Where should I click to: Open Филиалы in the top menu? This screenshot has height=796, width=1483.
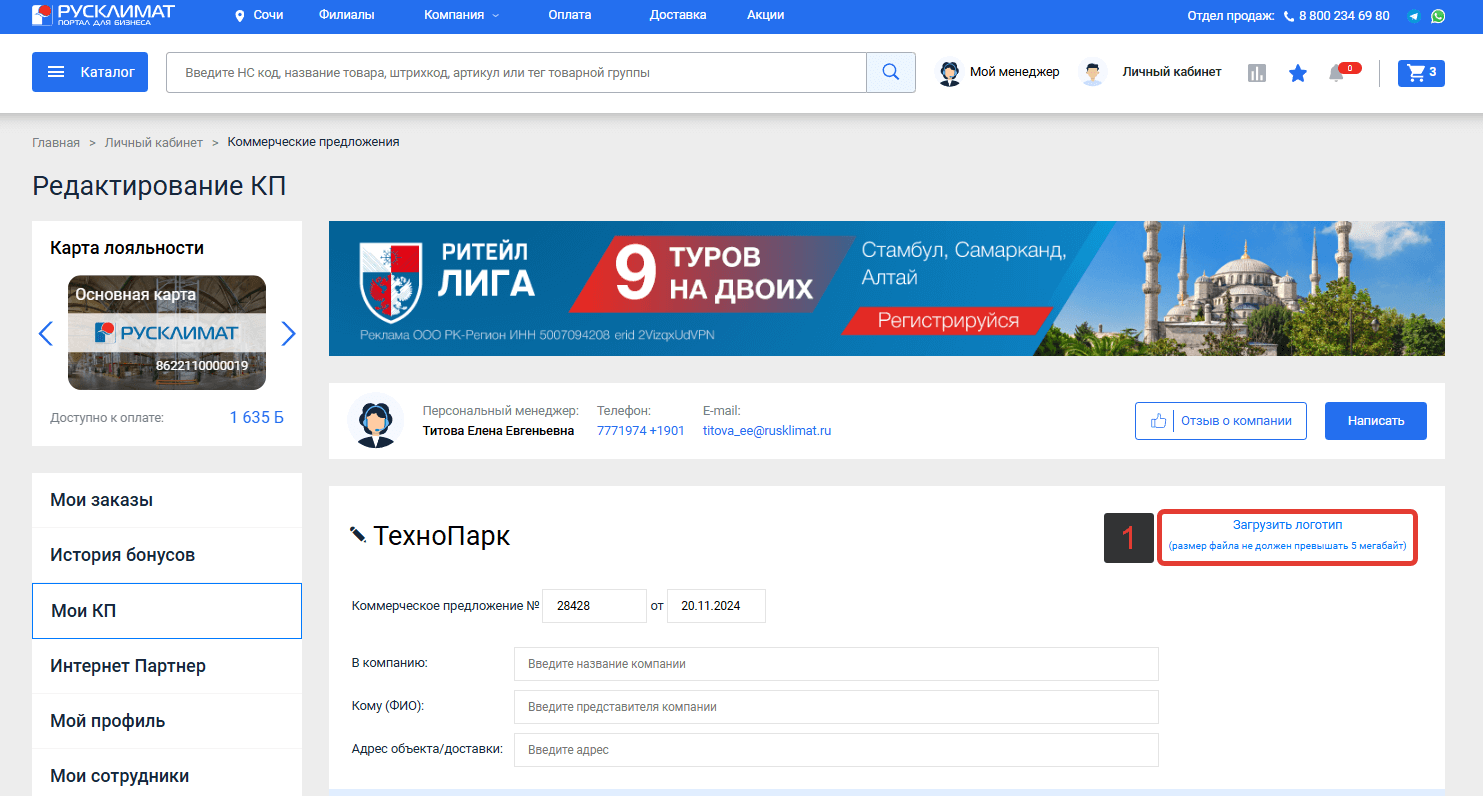click(x=346, y=15)
